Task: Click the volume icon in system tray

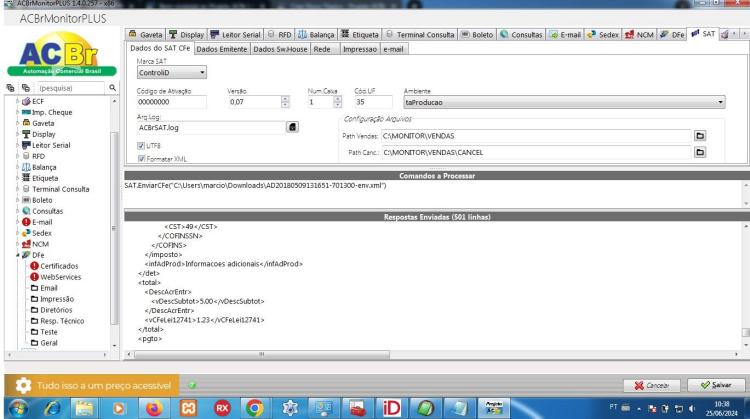Action: point(692,408)
